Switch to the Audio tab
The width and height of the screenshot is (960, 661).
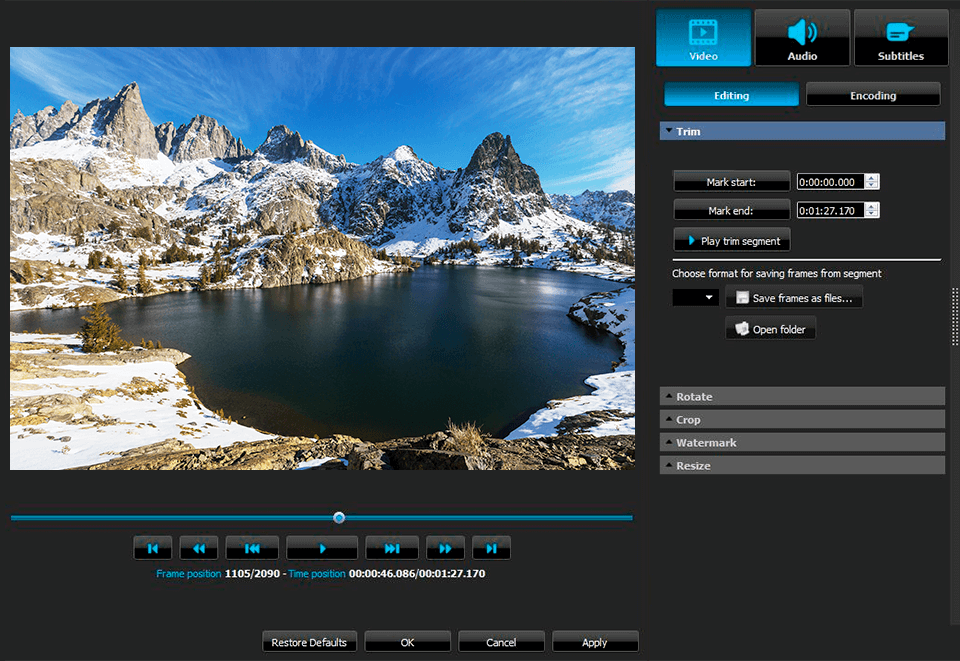pos(801,37)
